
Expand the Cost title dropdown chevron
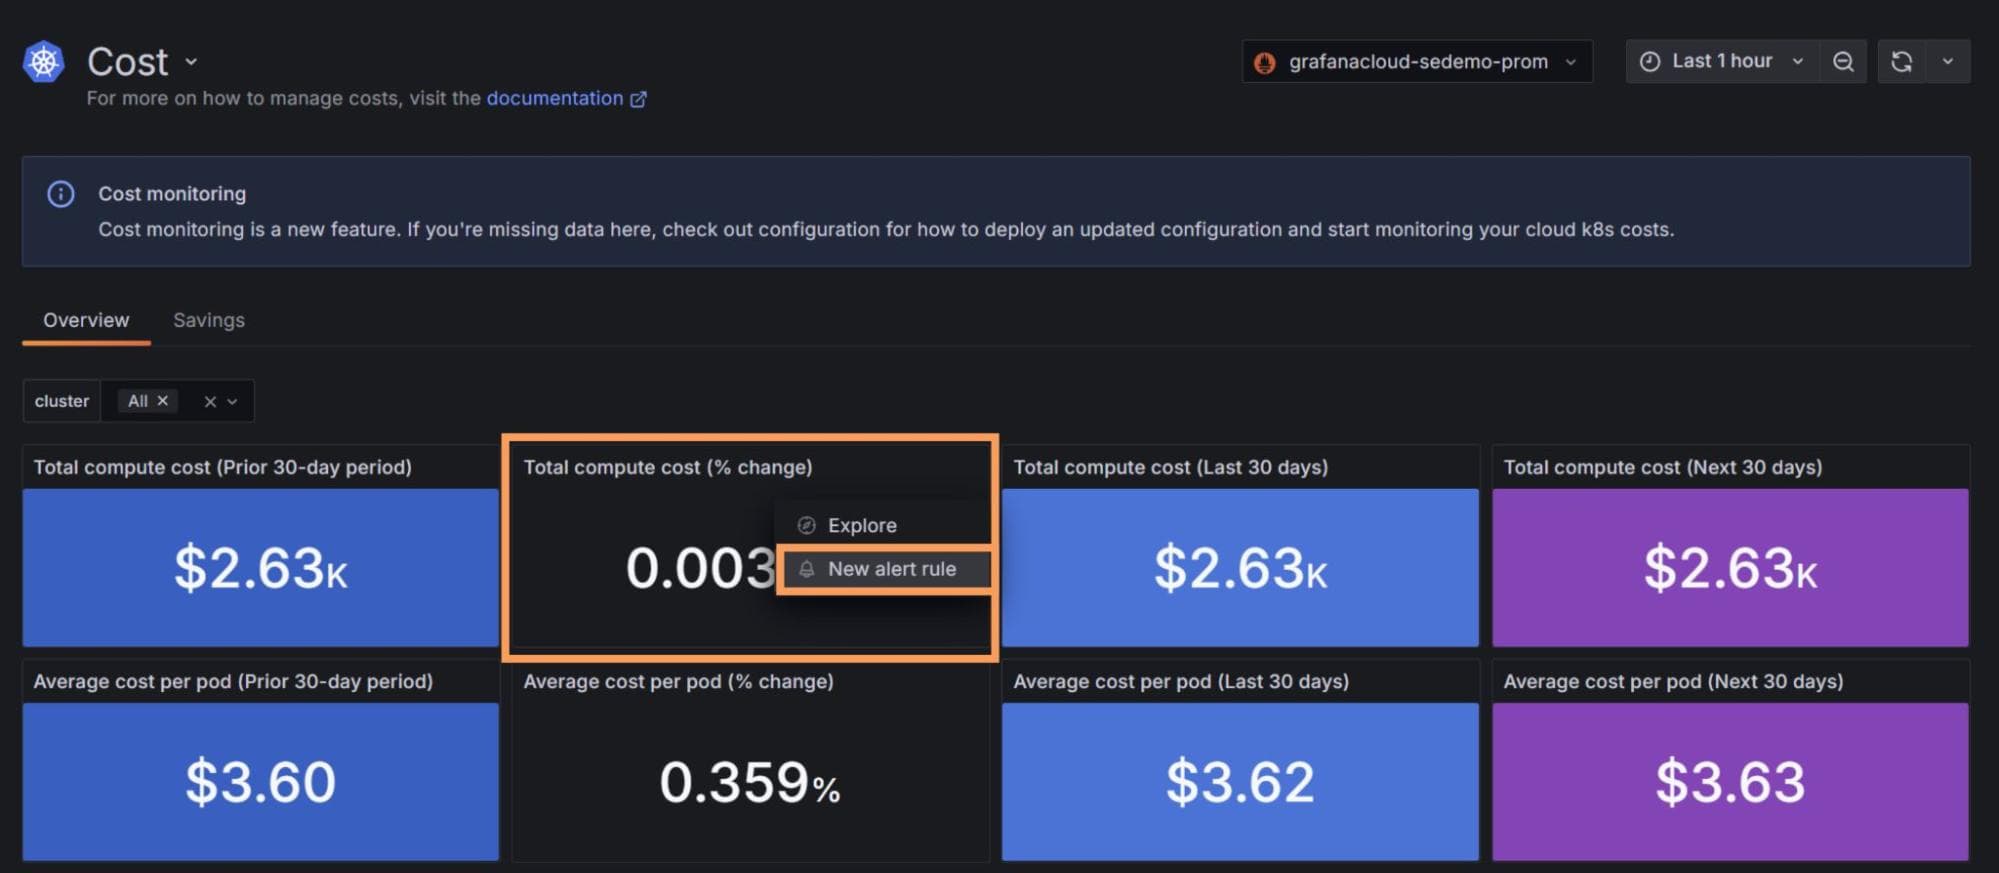pyautogui.click(x=191, y=62)
